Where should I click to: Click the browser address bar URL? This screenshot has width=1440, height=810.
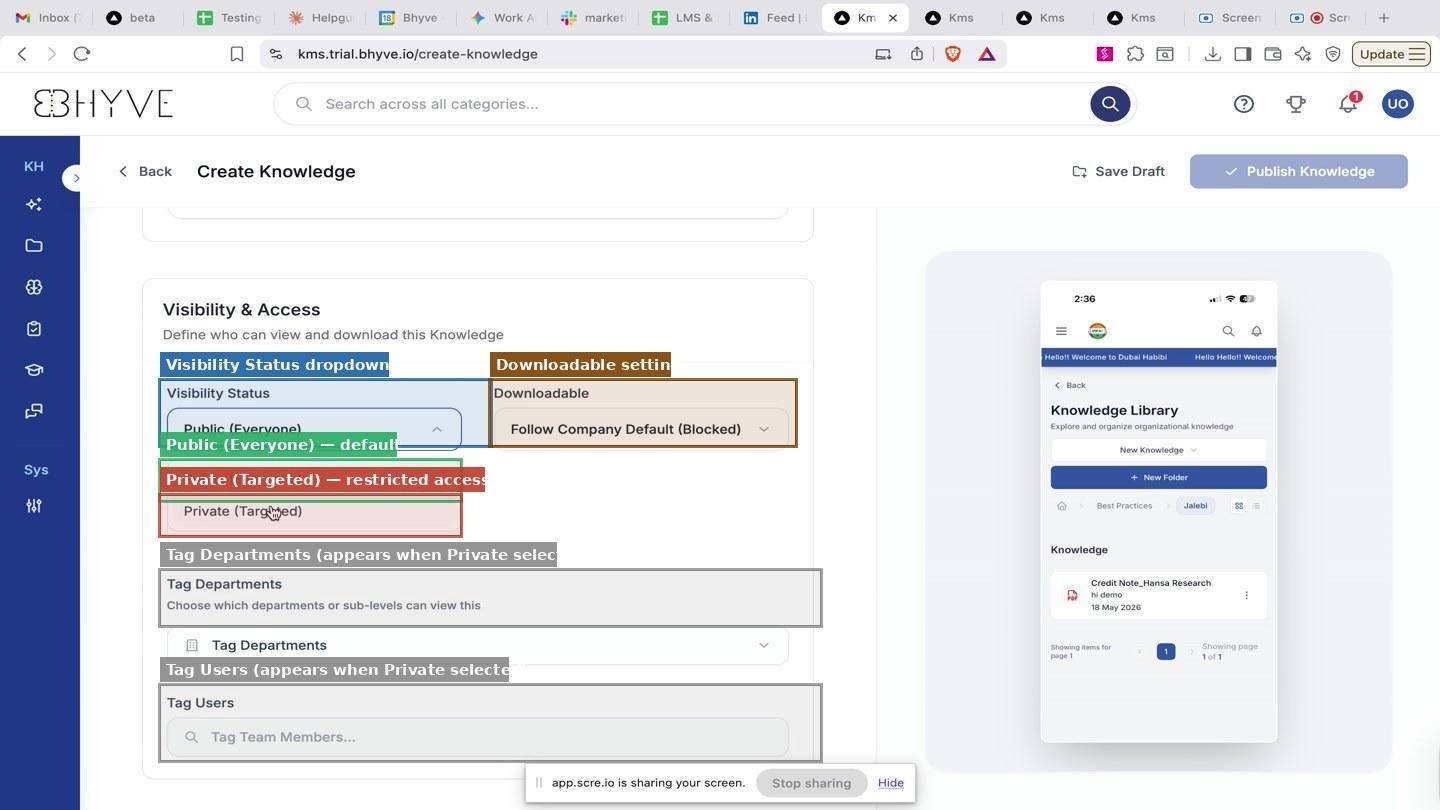[x=418, y=54]
